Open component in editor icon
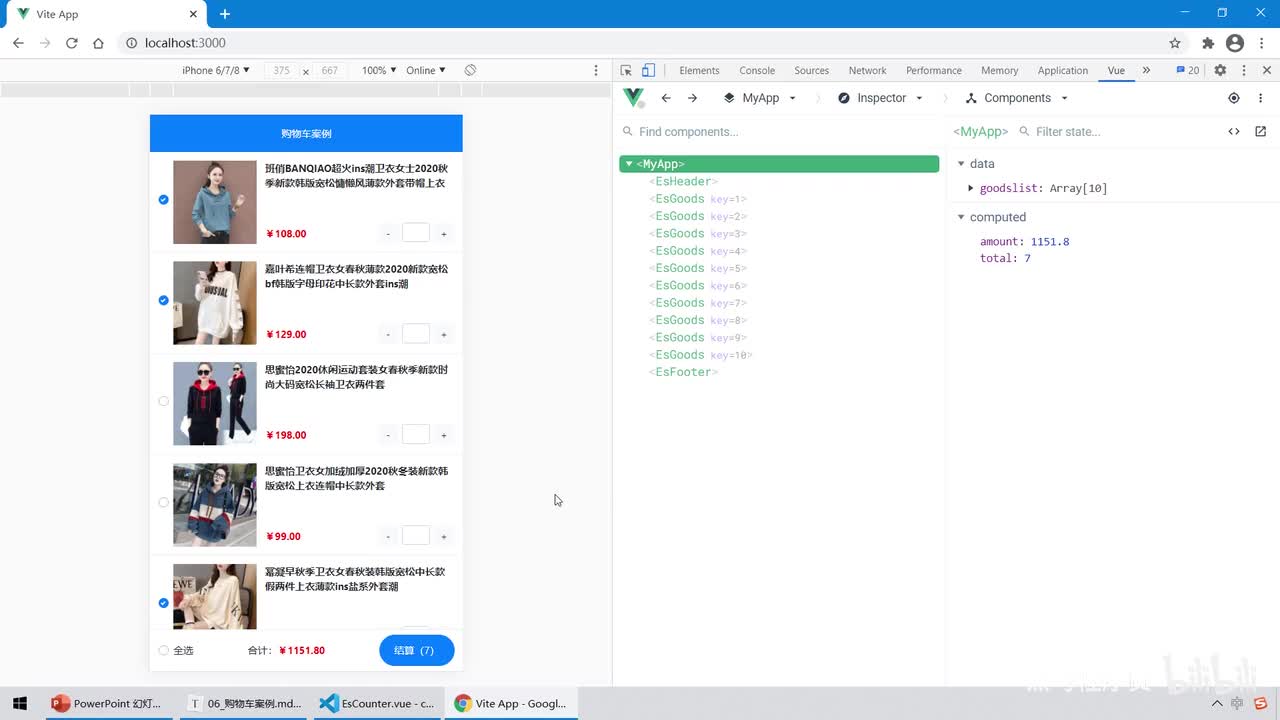The height and width of the screenshot is (720, 1280). click(x=1260, y=131)
